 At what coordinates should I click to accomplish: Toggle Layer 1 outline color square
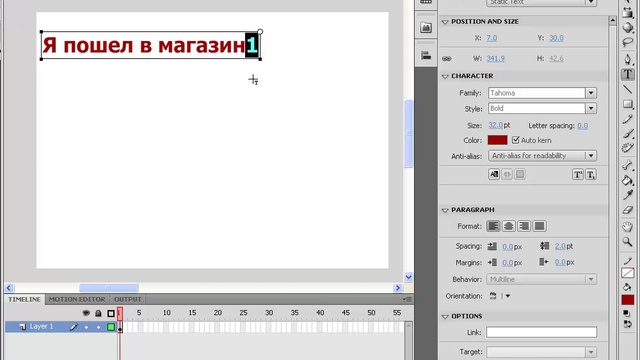[111, 327]
